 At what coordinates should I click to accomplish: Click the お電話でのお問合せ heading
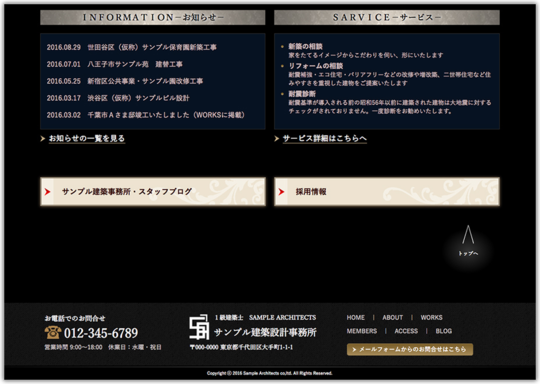click(75, 318)
